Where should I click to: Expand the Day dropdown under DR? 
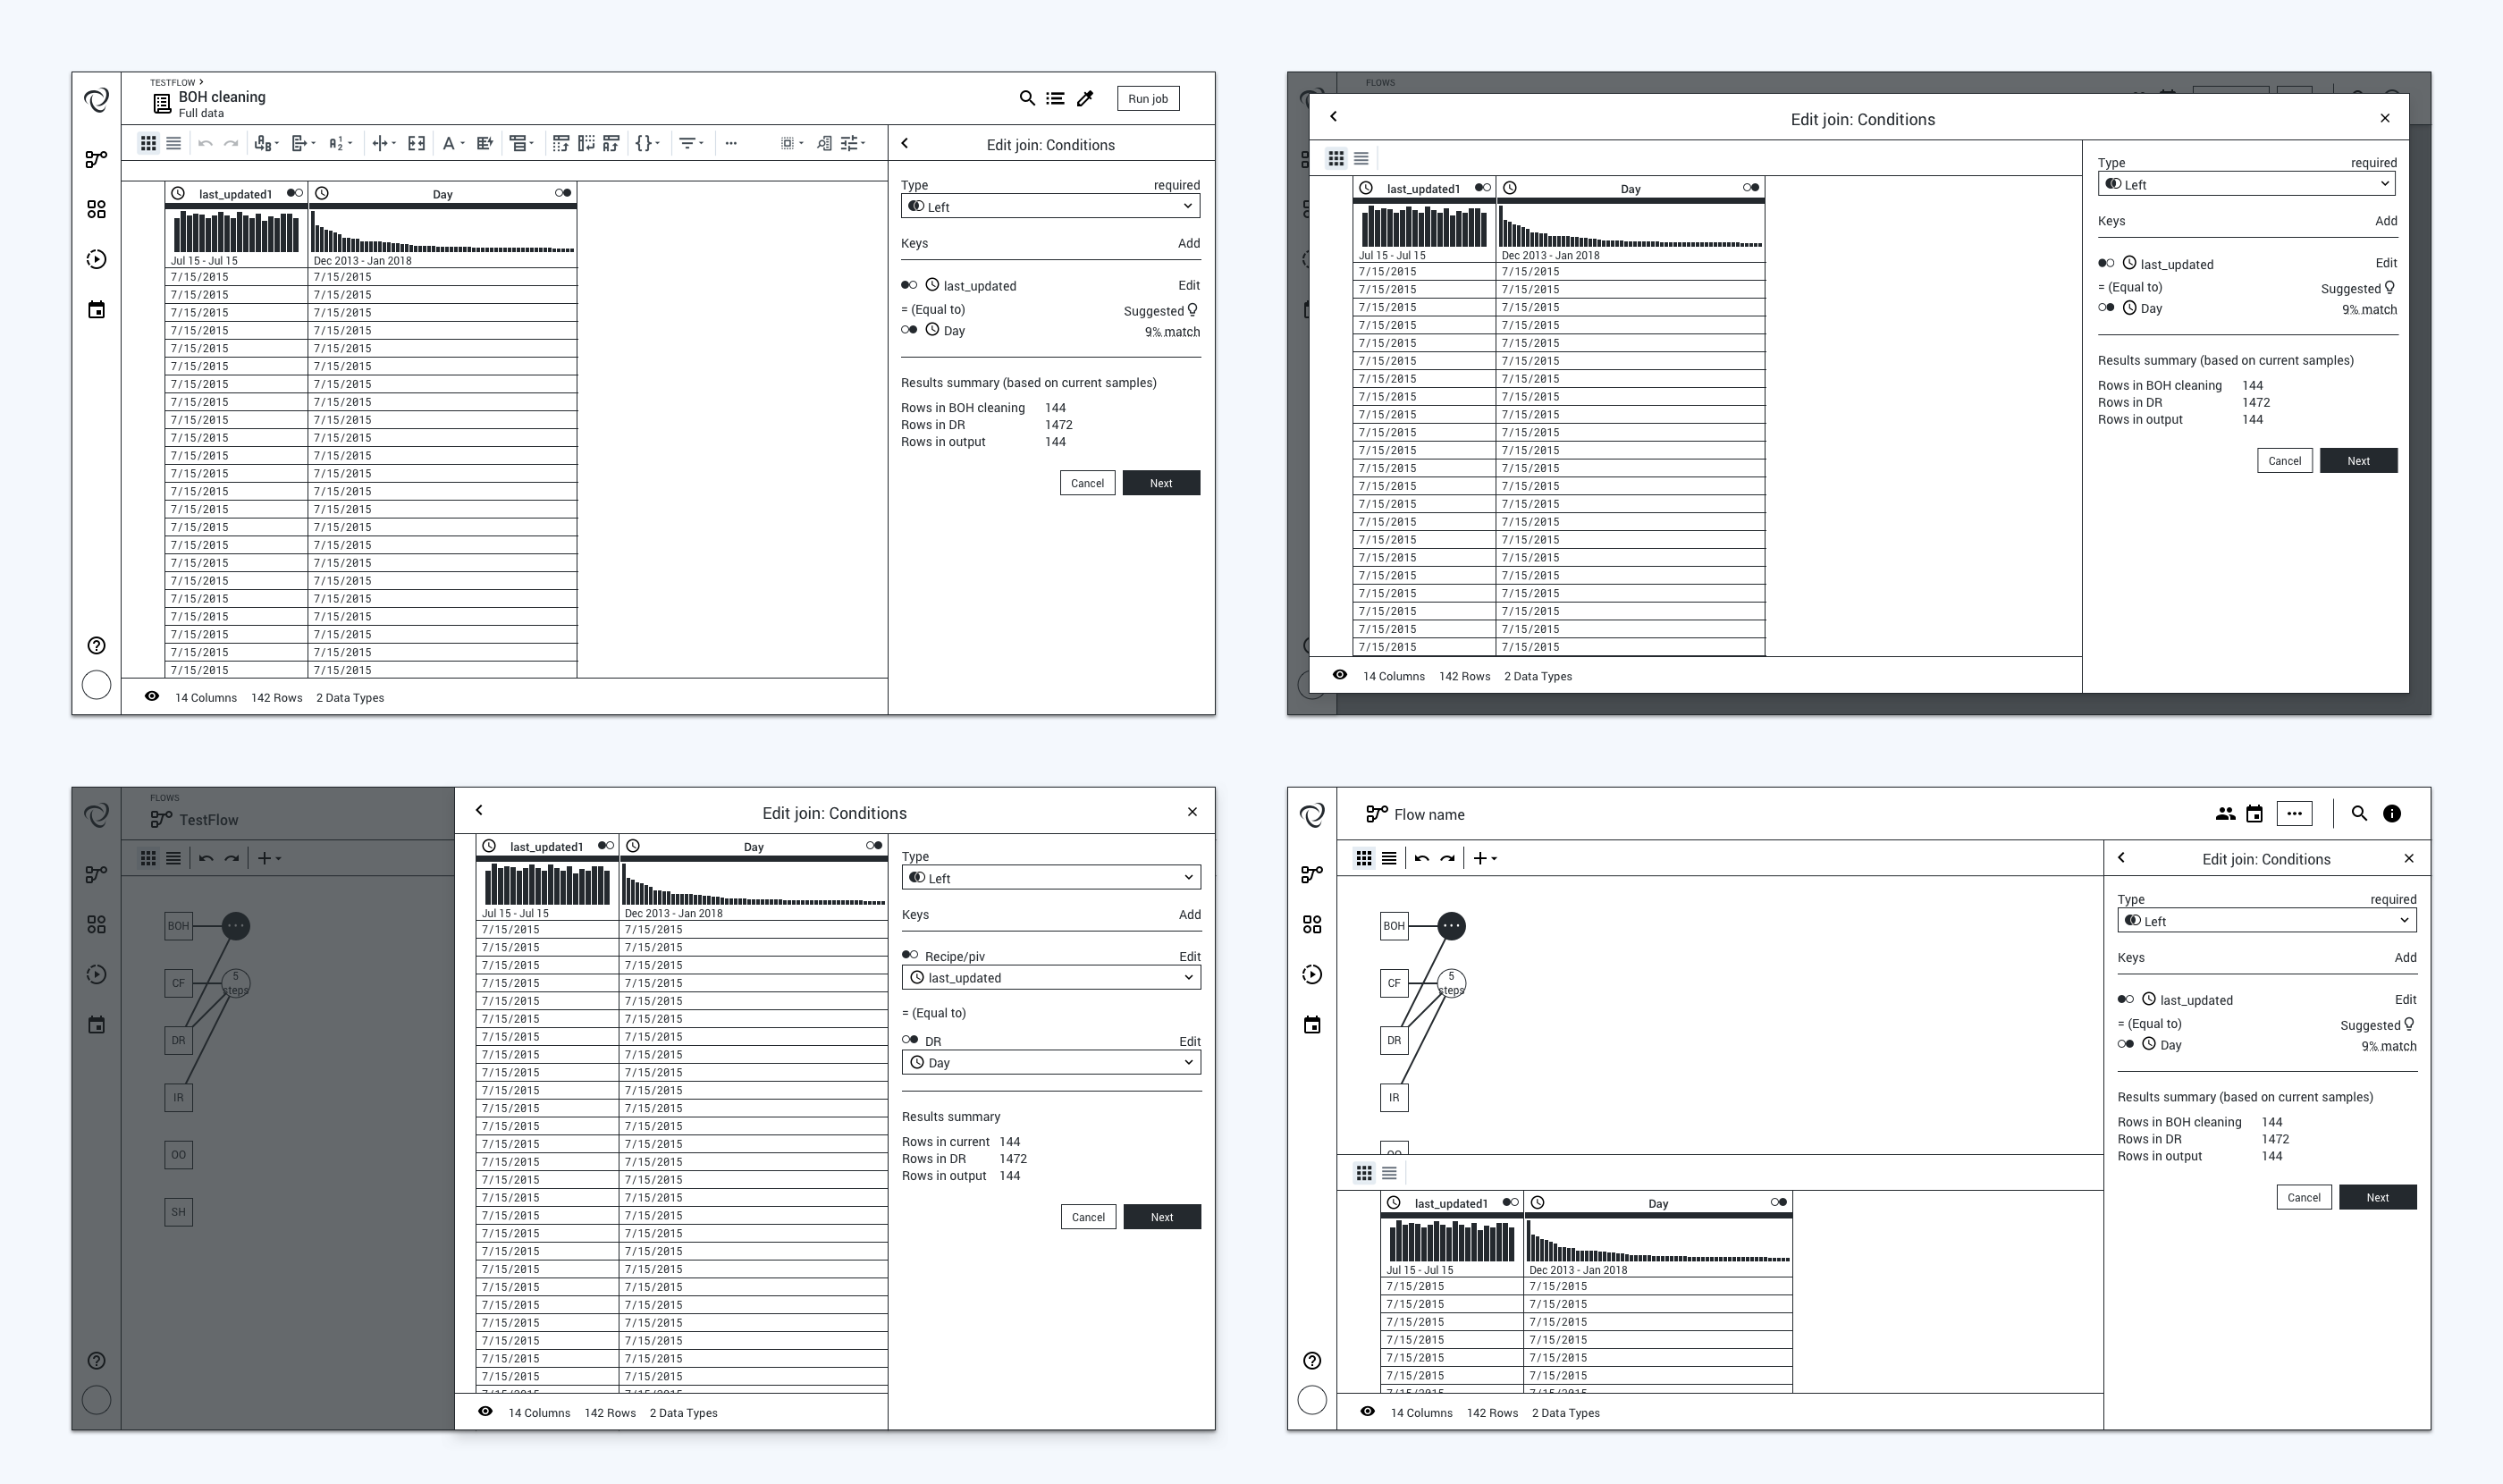point(1051,1062)
